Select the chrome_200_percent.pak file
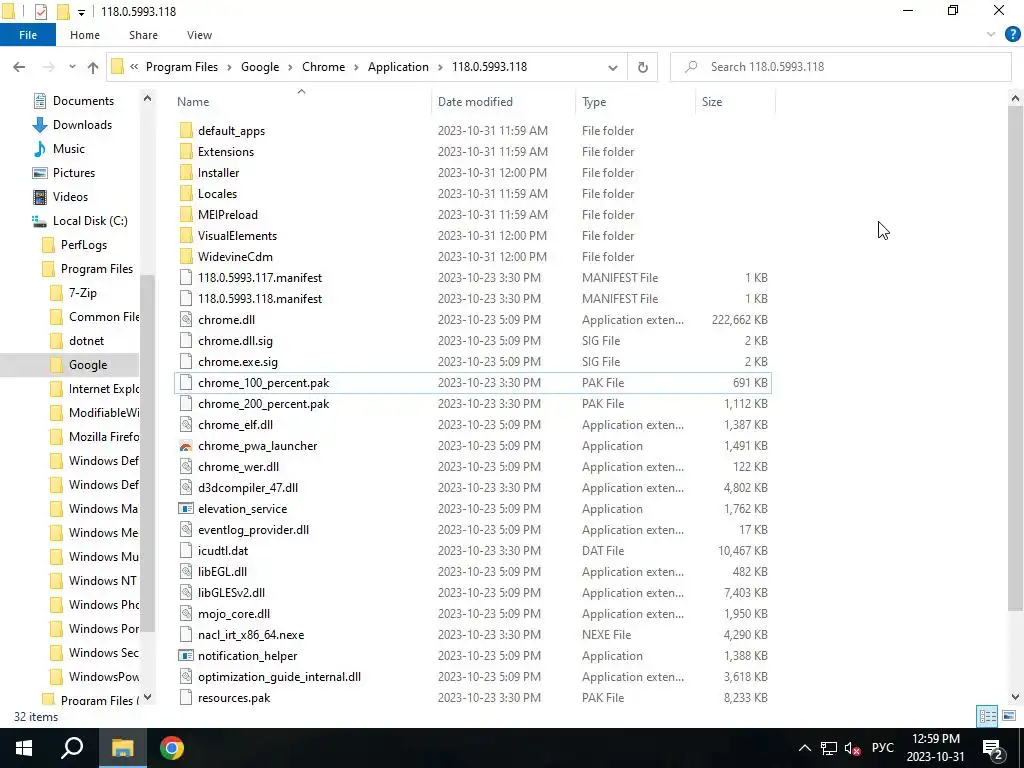Image resolution: width=1024 pixels, height=768 pixels. (263, 404)
